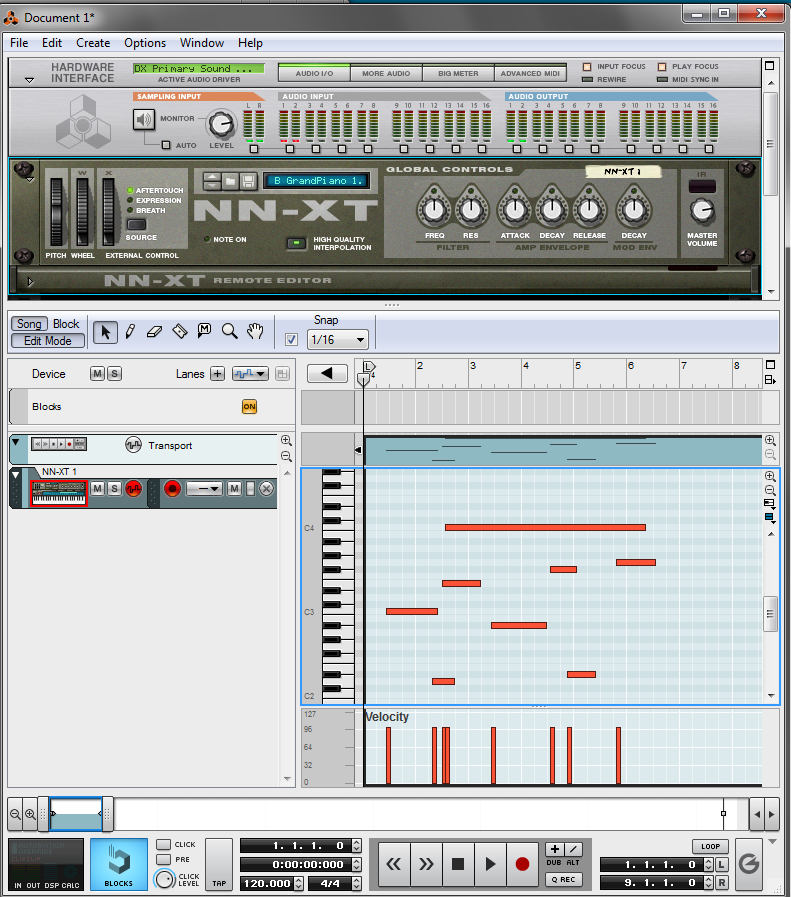Click the go-to-left-locator arrow button
Screen dimensions: 791x897
(327, 374)
